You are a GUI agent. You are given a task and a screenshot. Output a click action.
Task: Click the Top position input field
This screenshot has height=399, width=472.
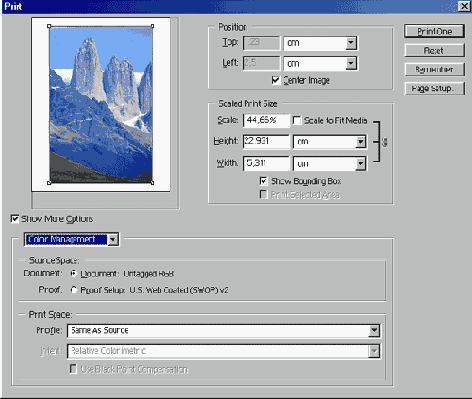[x=261, y=43]
